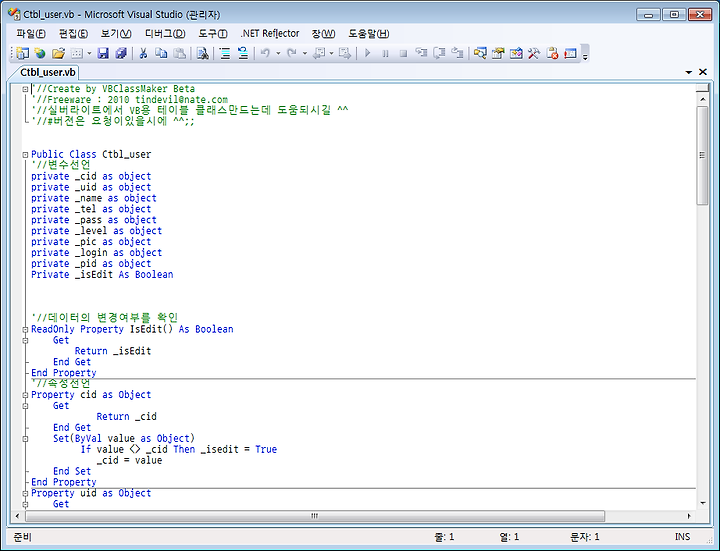Open the Add New Item dropdown arrow

[x=89, y=53]
